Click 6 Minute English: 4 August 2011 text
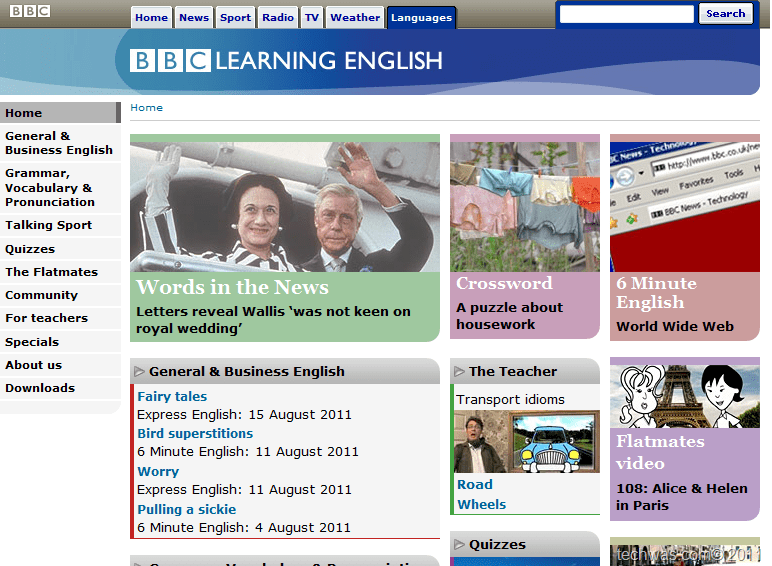772x566 pixels. click(x=244, y=528)
